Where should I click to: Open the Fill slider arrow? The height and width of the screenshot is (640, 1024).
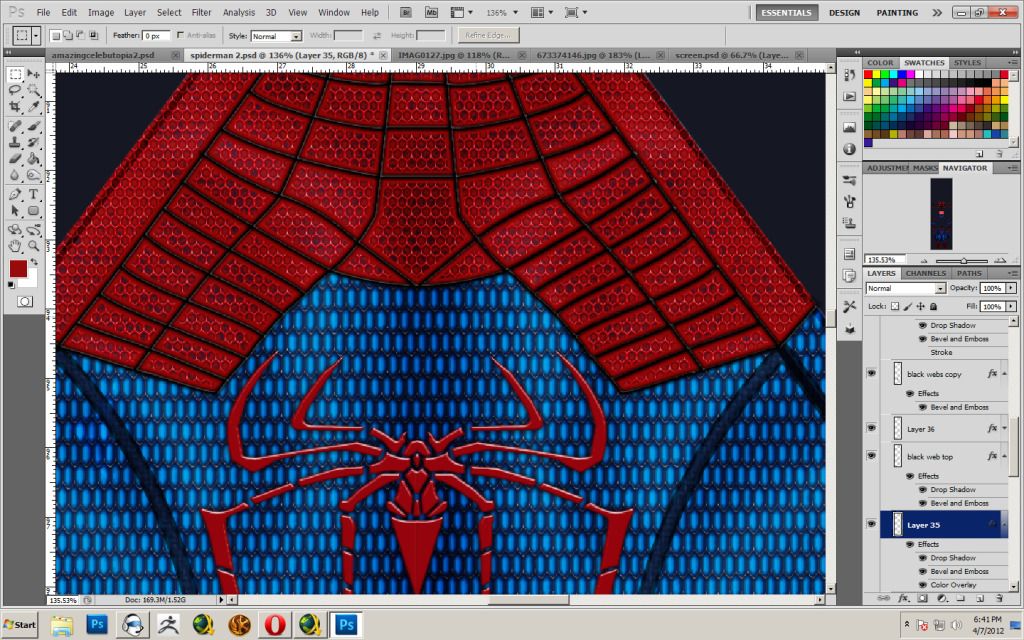[x=1012, y=306]
